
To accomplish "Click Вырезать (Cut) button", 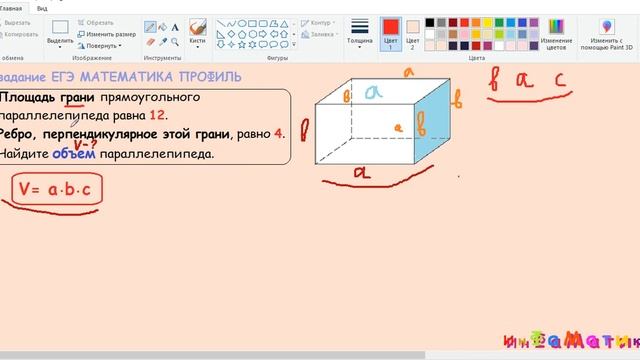I will point(16,23).
